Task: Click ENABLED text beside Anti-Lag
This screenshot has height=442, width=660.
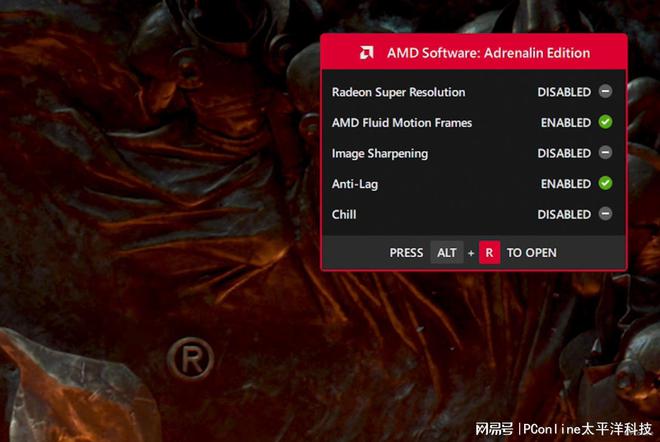Action: tap(566, 184)
